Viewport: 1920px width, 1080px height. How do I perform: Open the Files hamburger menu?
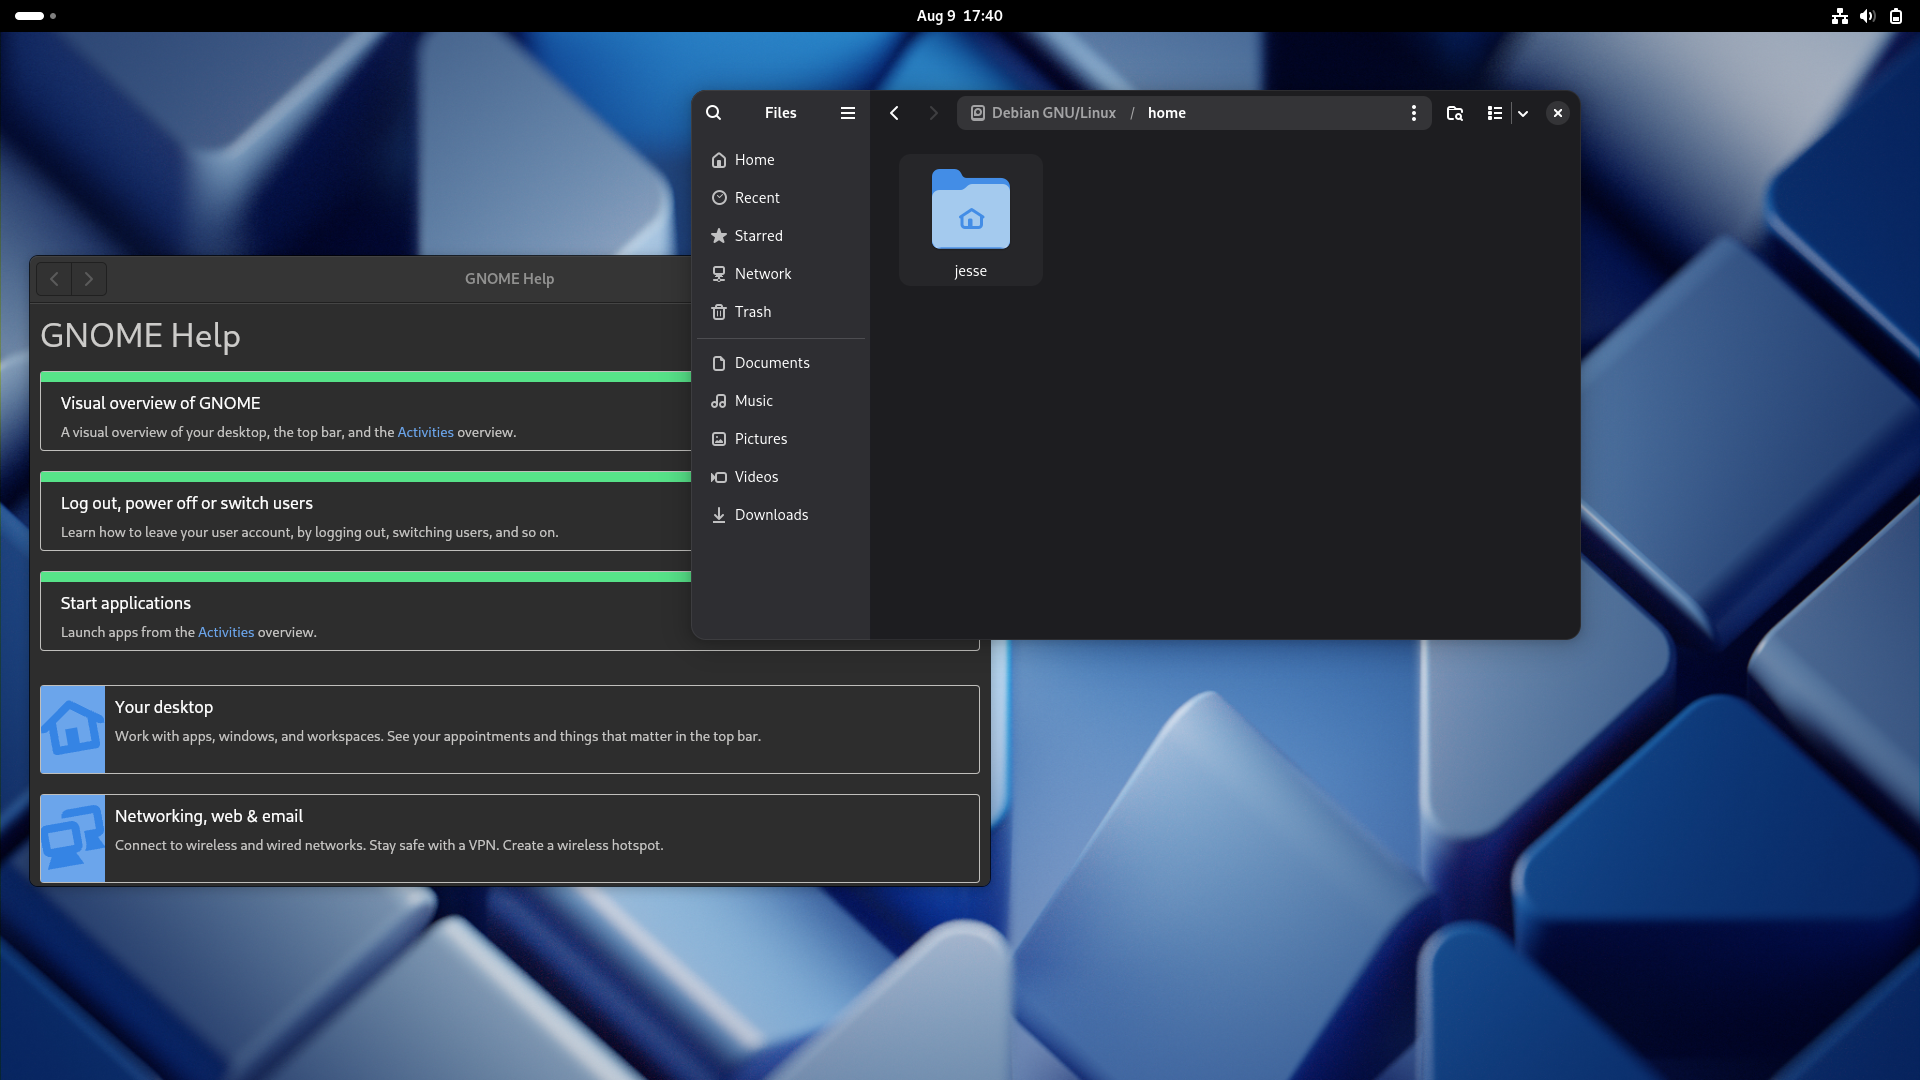[848, 113]
